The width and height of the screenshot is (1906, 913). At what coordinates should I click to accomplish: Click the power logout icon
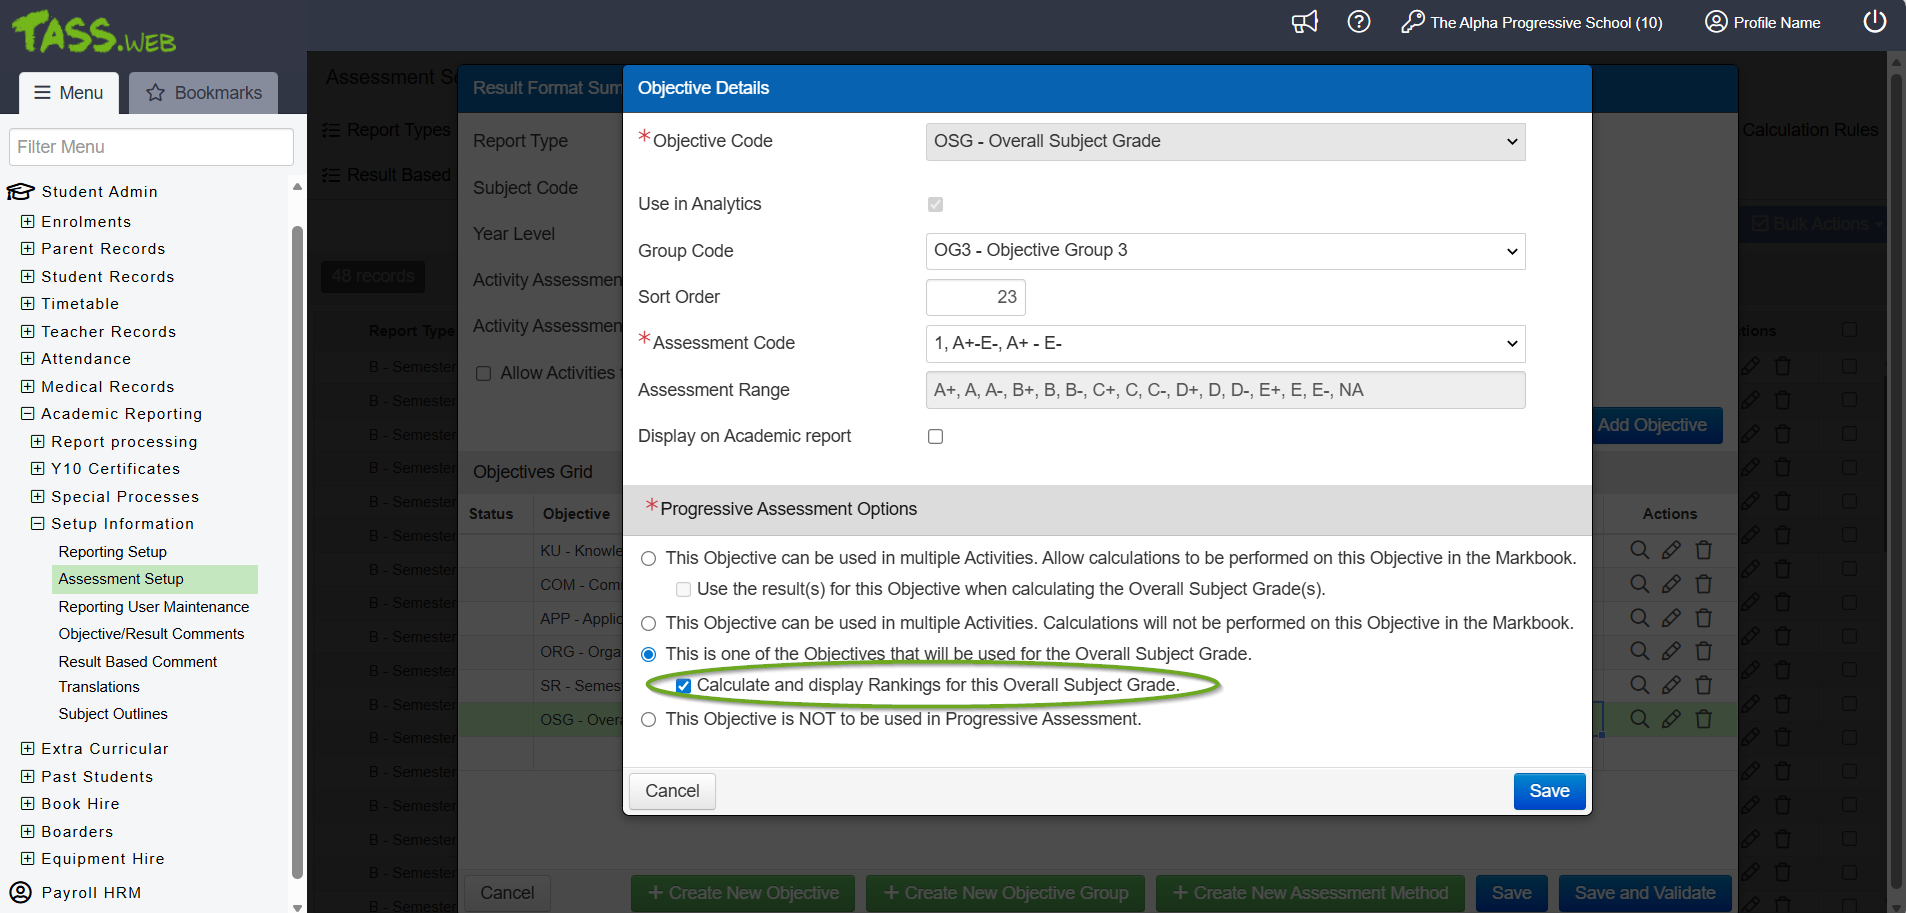click(1874, 22)
